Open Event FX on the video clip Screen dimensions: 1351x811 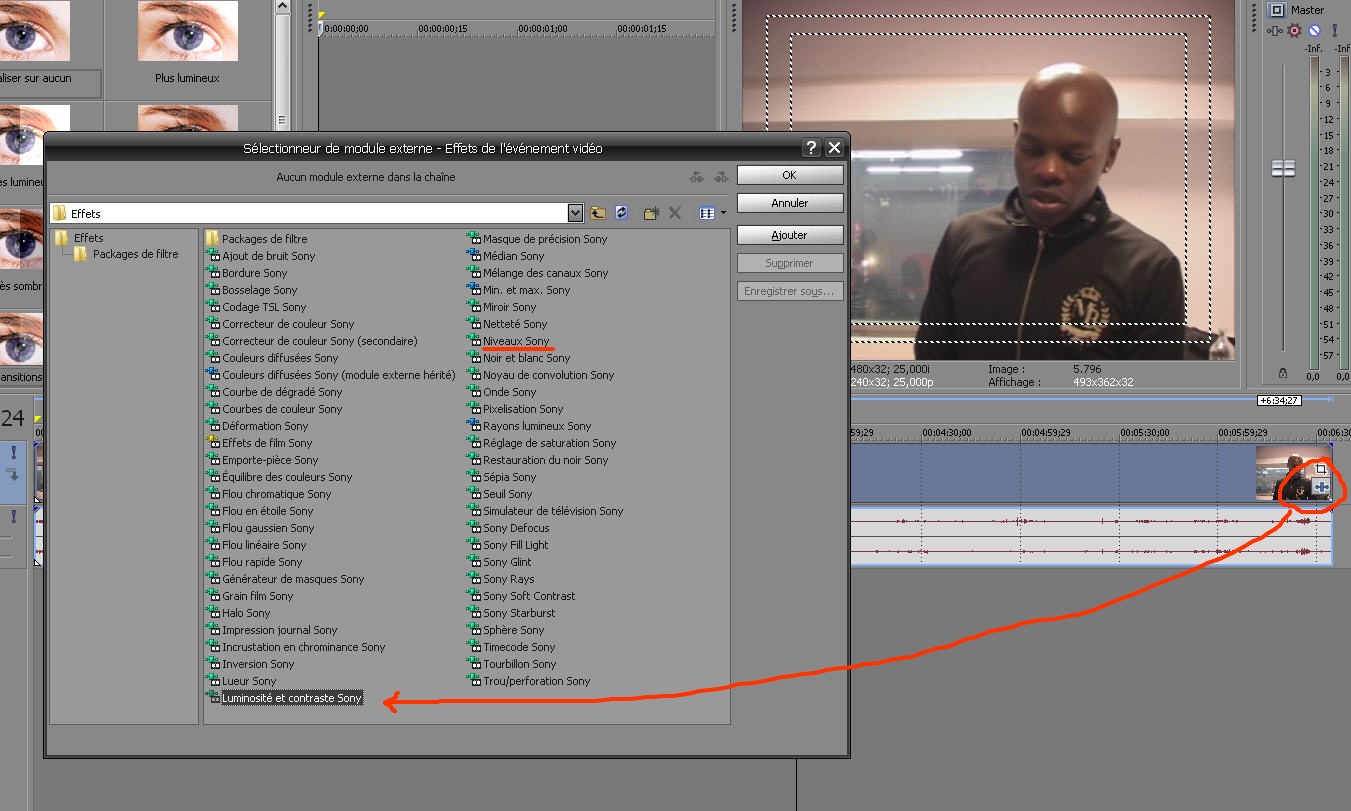tap(1321, 487)
